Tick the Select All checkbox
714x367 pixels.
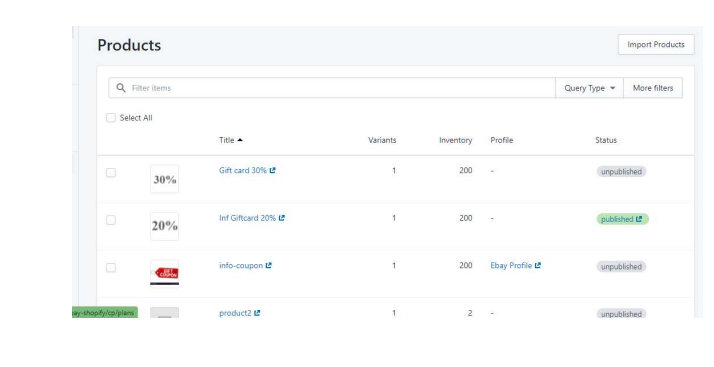[x=111, y=118]
